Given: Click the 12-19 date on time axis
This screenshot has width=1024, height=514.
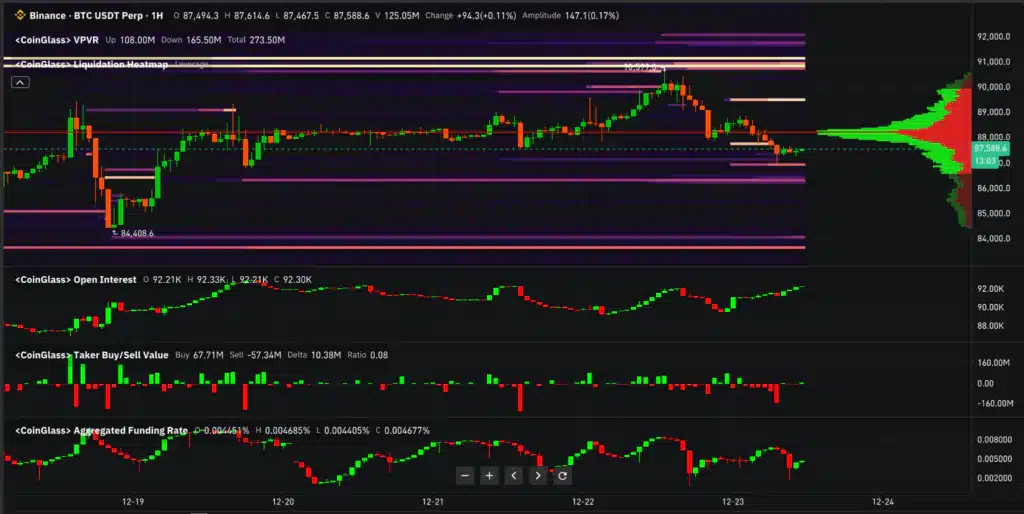Looking at the screenshot, I should click(x=133, y=500).
